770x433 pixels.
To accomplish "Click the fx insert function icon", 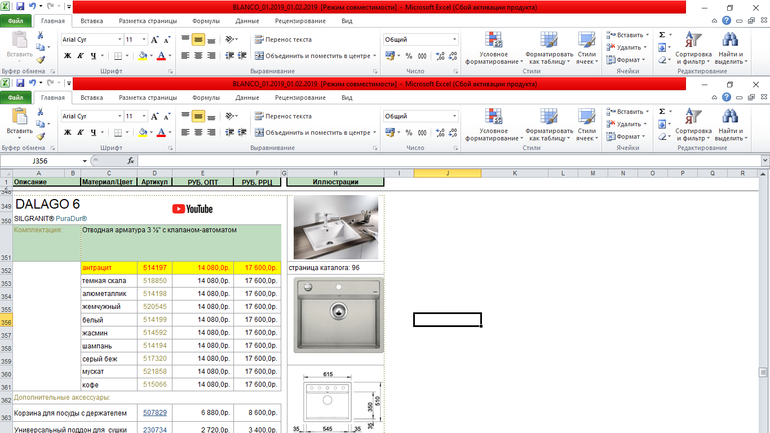I will 130,160.
